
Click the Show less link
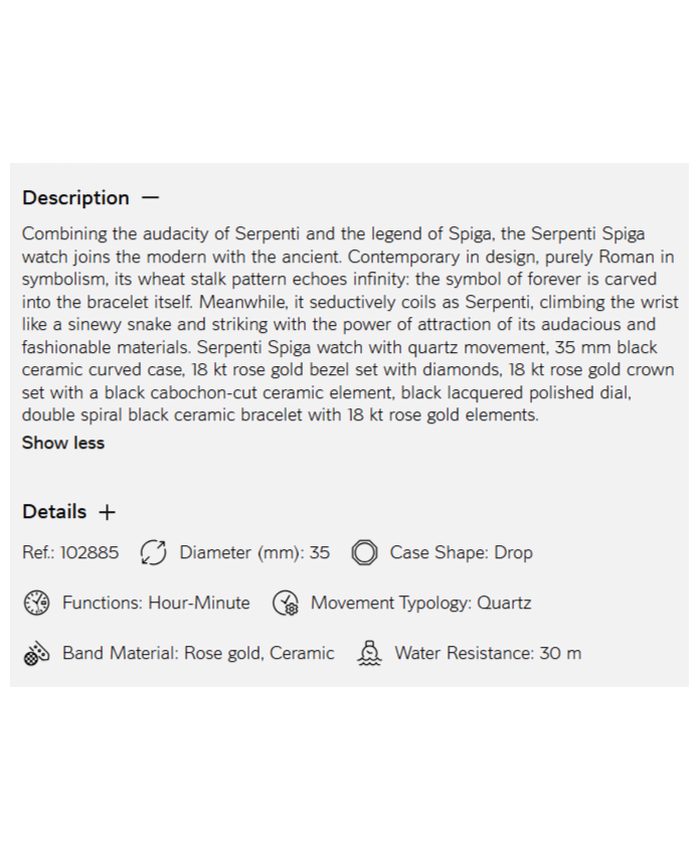tap(63, 443)
